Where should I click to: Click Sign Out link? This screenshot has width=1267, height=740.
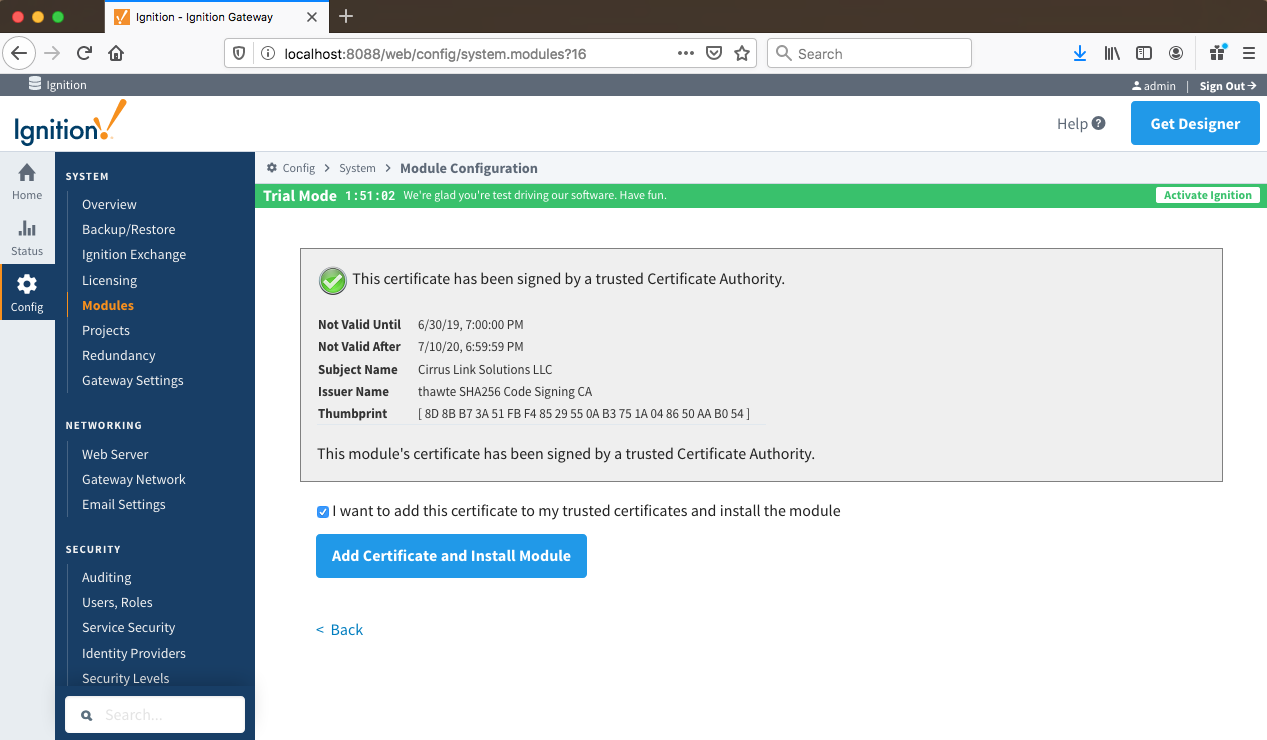(1228, 86)
